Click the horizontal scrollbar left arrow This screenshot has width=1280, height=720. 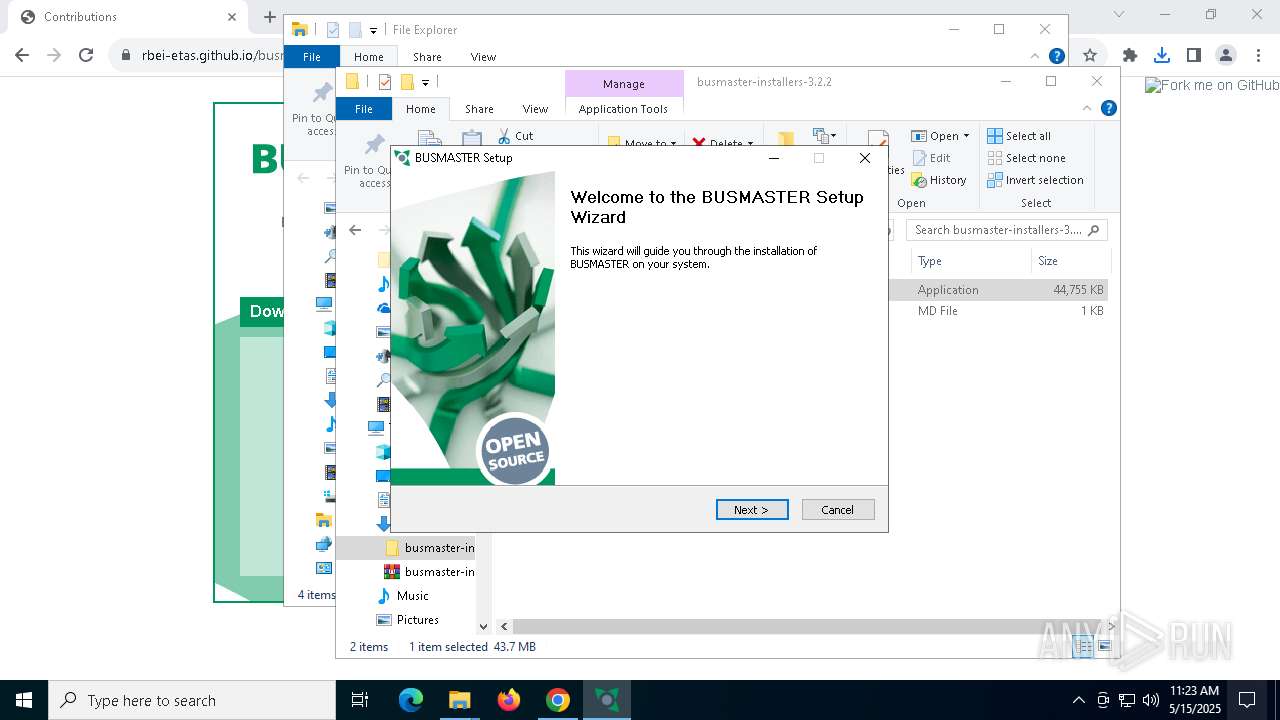505,626
